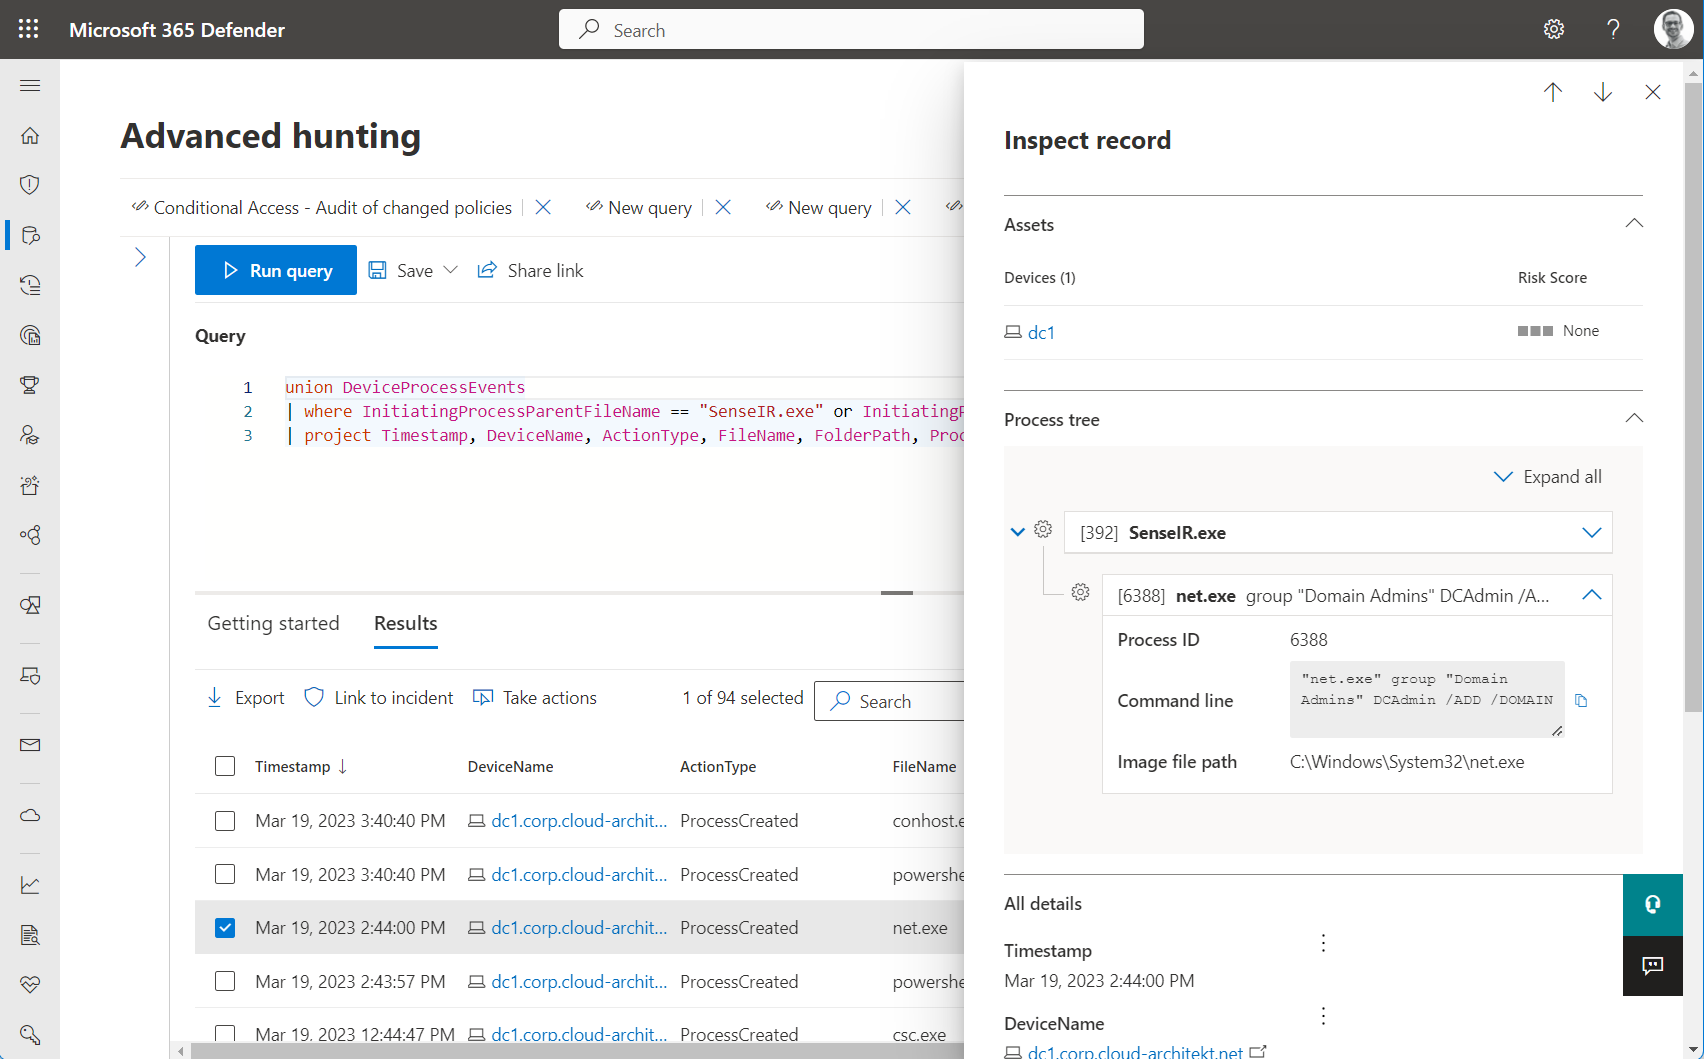The width and height of the screenshot is (1704, 1059).
Task: Open Reports chart sidebar icon
Action: click(30, 885)
